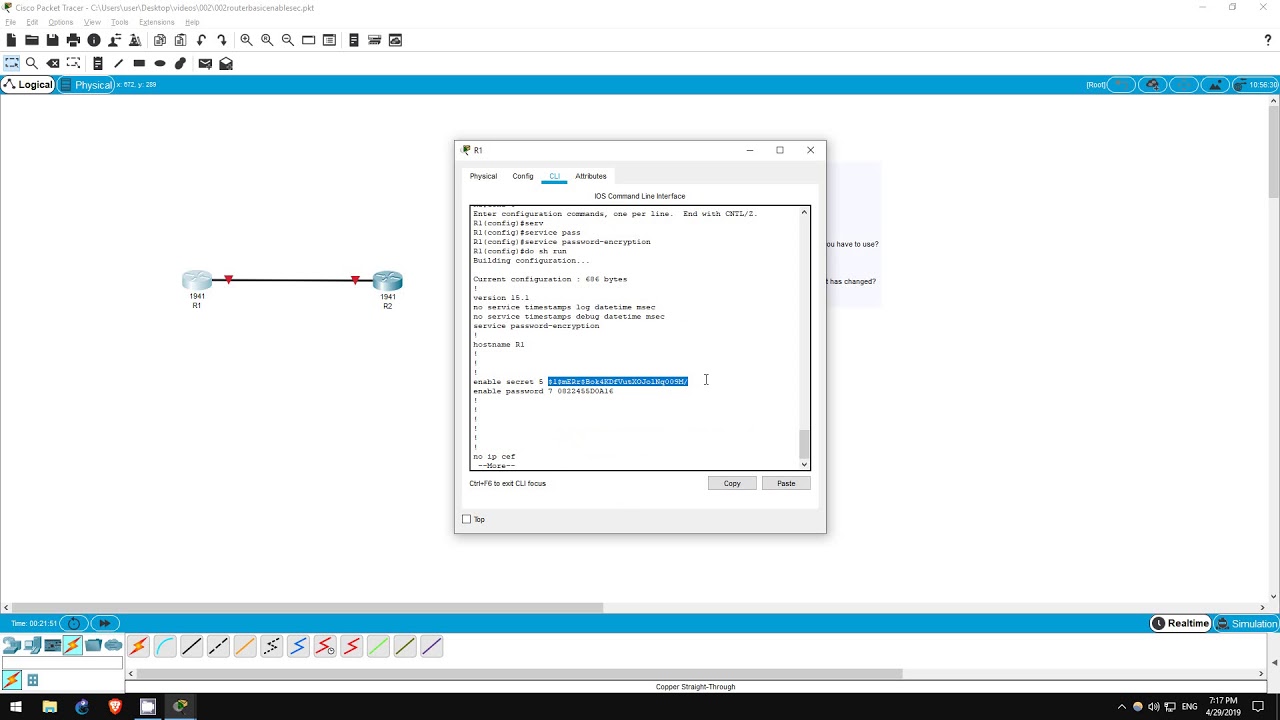Image resolution: width=1280 pixels, height=720 pixels.
Task: Click Fast Forward Time button
Action: (x=104, y=623)
